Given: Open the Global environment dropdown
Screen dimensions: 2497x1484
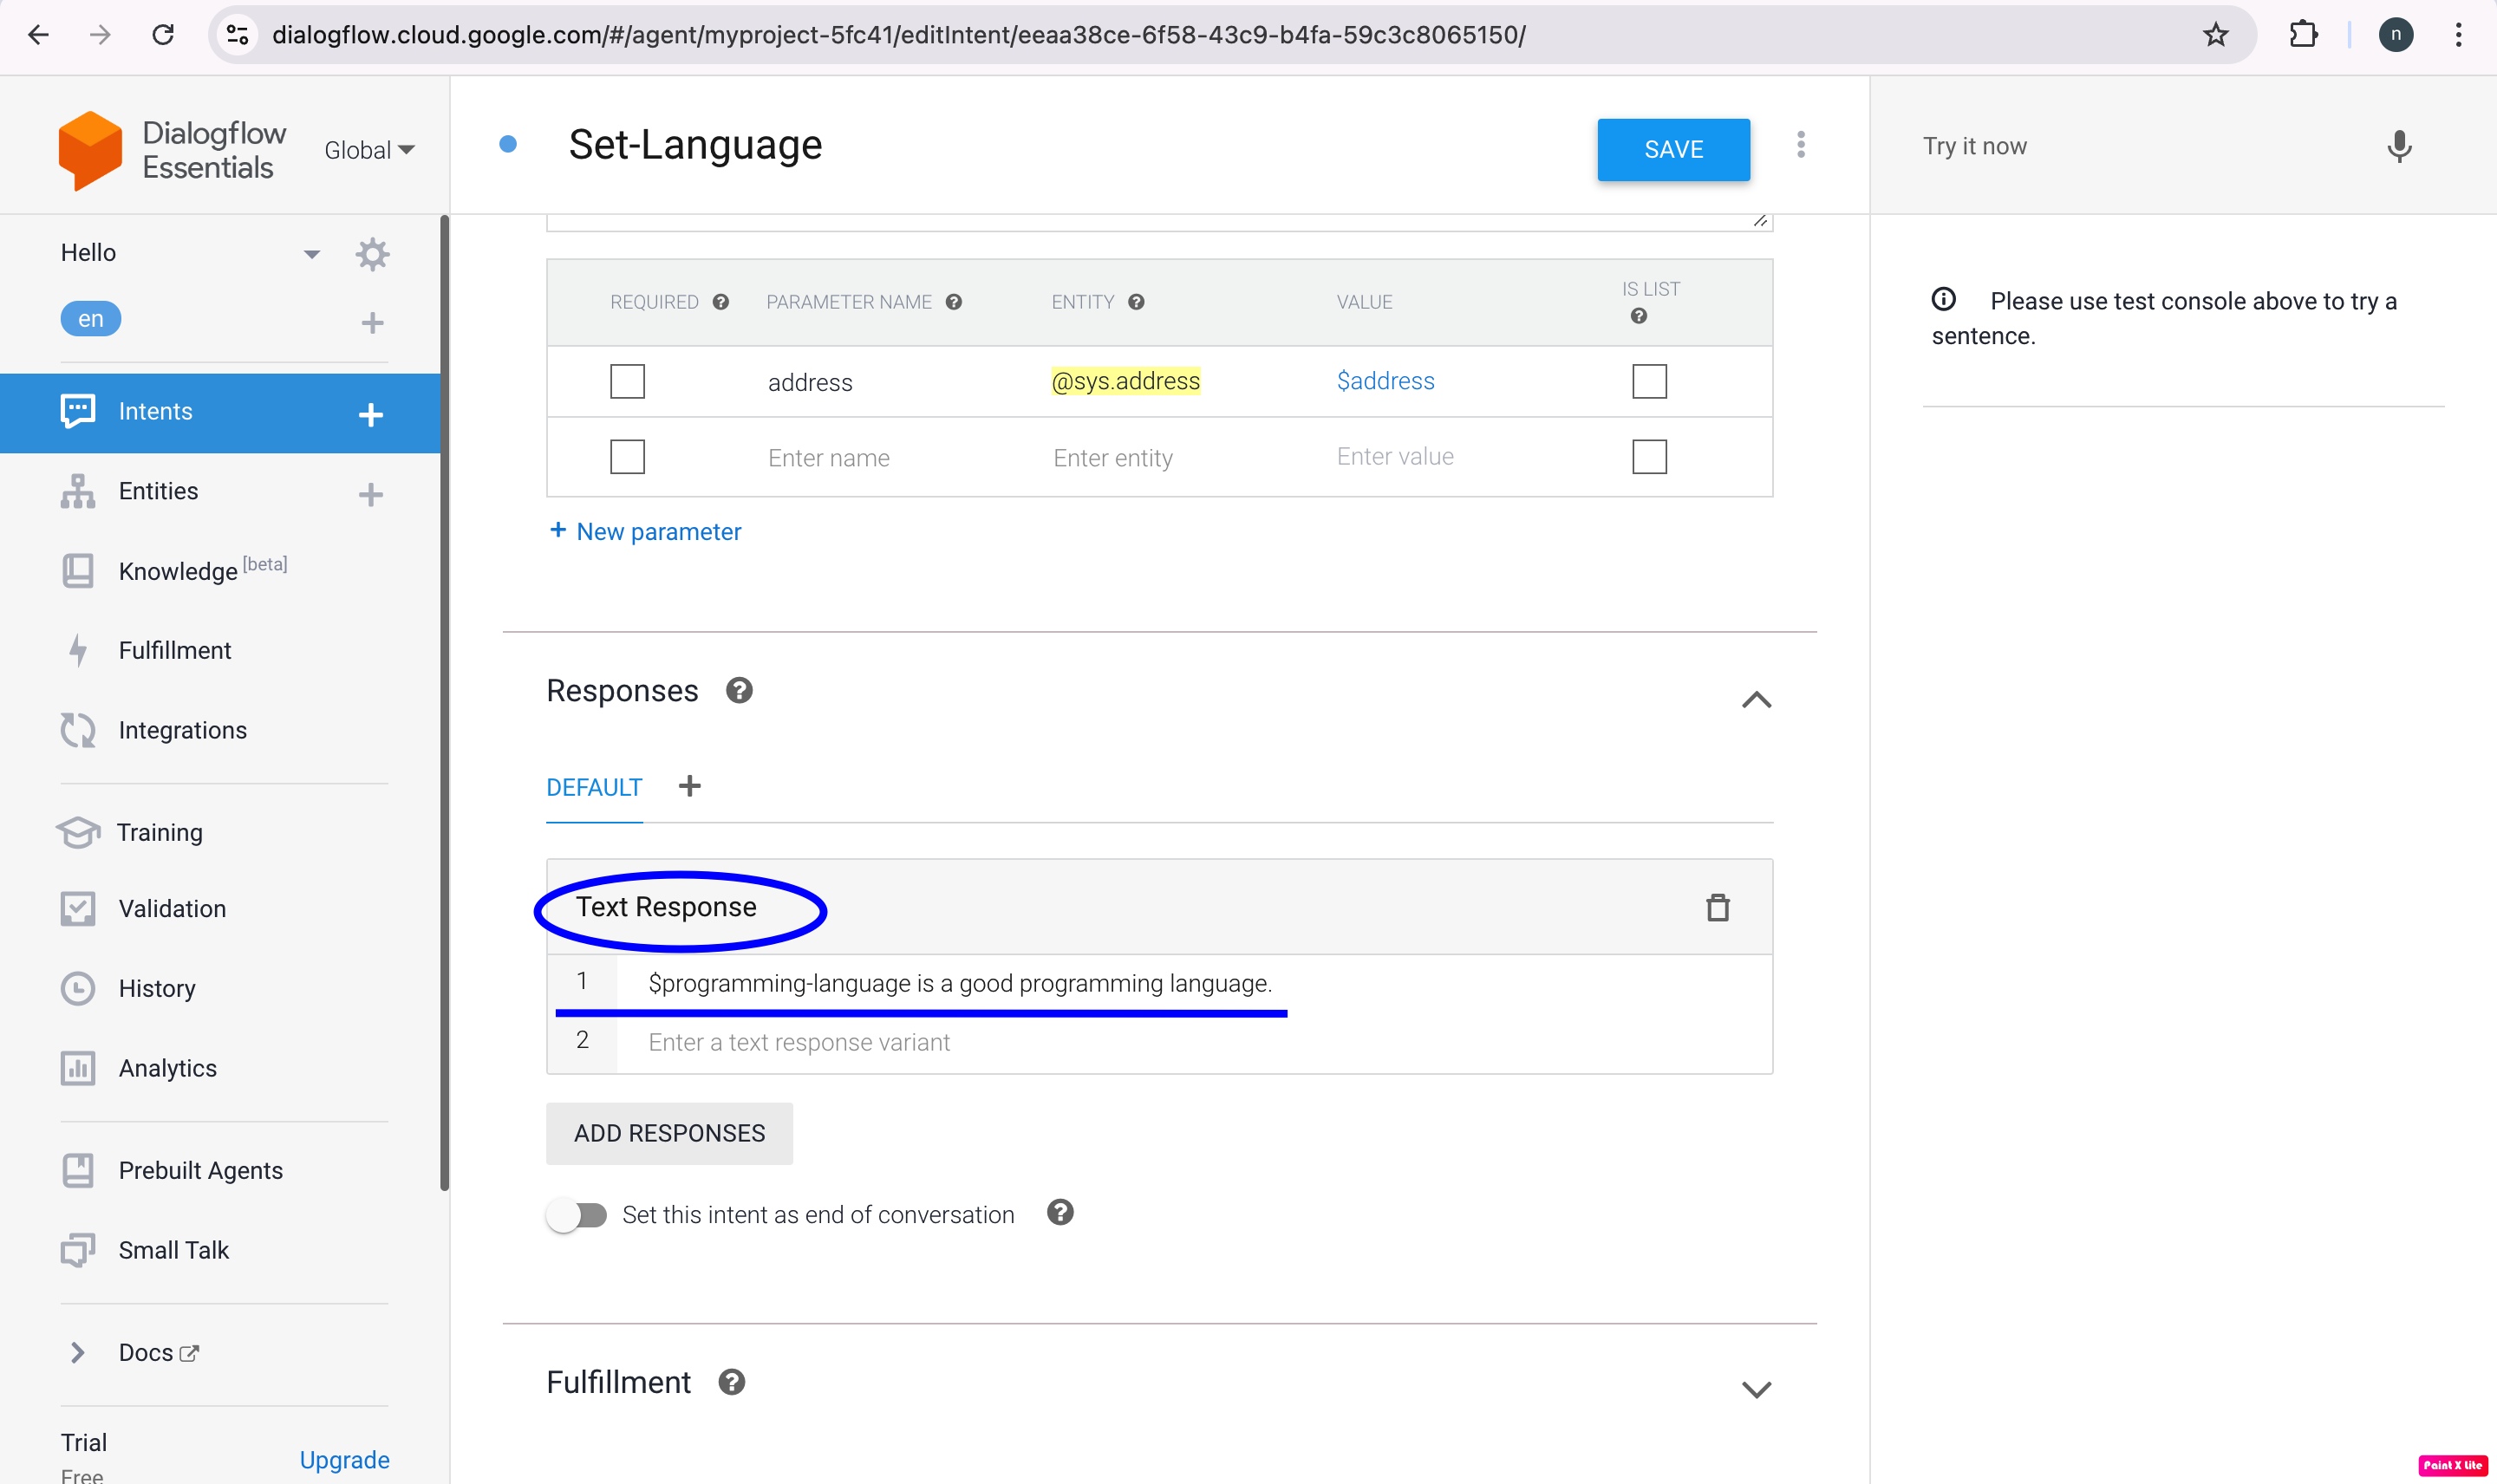Looking at the screenshot, I should tap(368, 149).
